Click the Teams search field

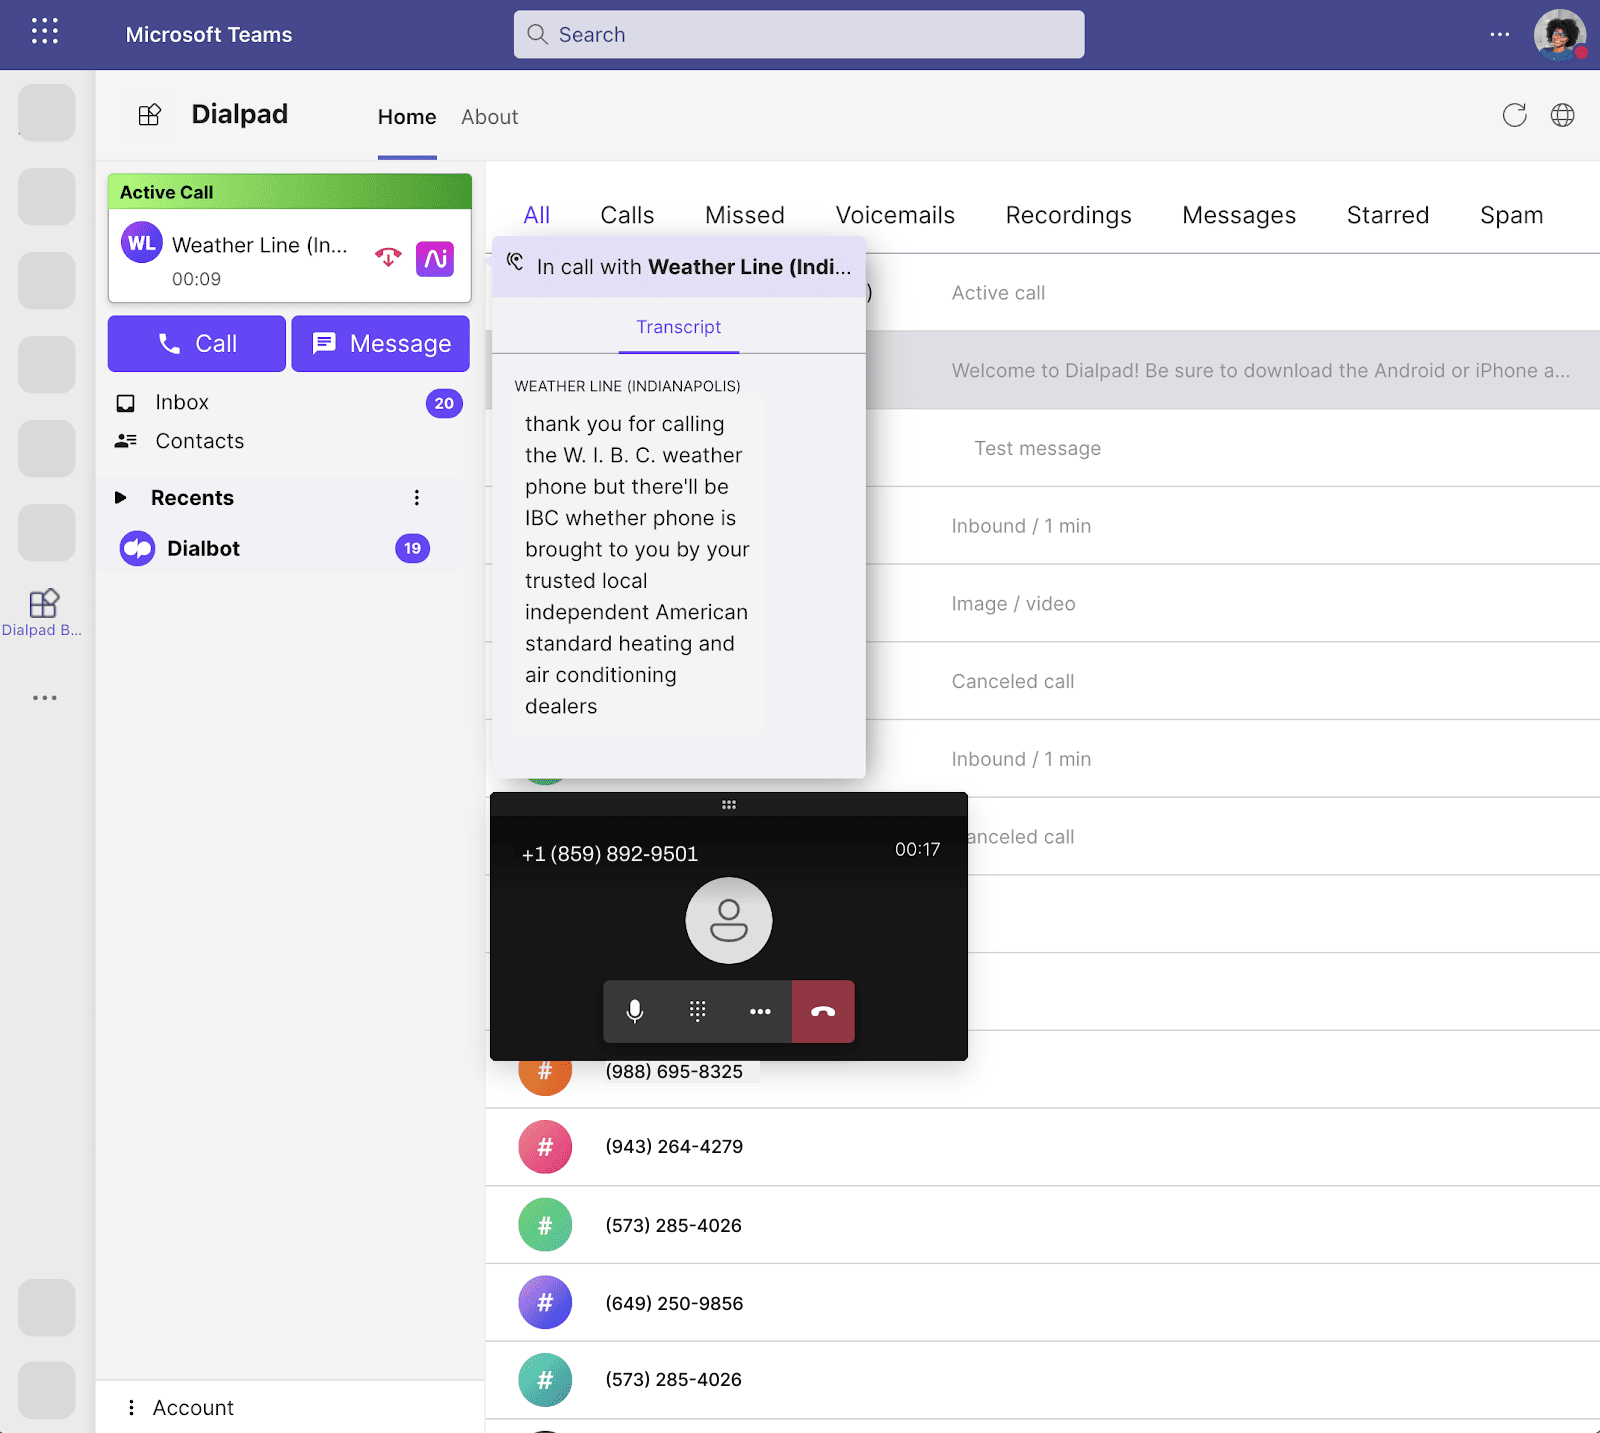(798, 34)
